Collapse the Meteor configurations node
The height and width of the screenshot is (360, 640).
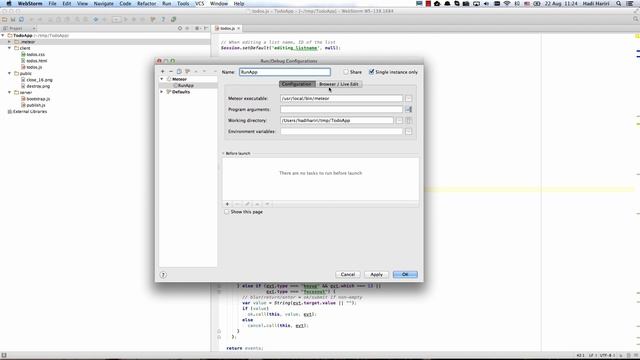(162, 79)
